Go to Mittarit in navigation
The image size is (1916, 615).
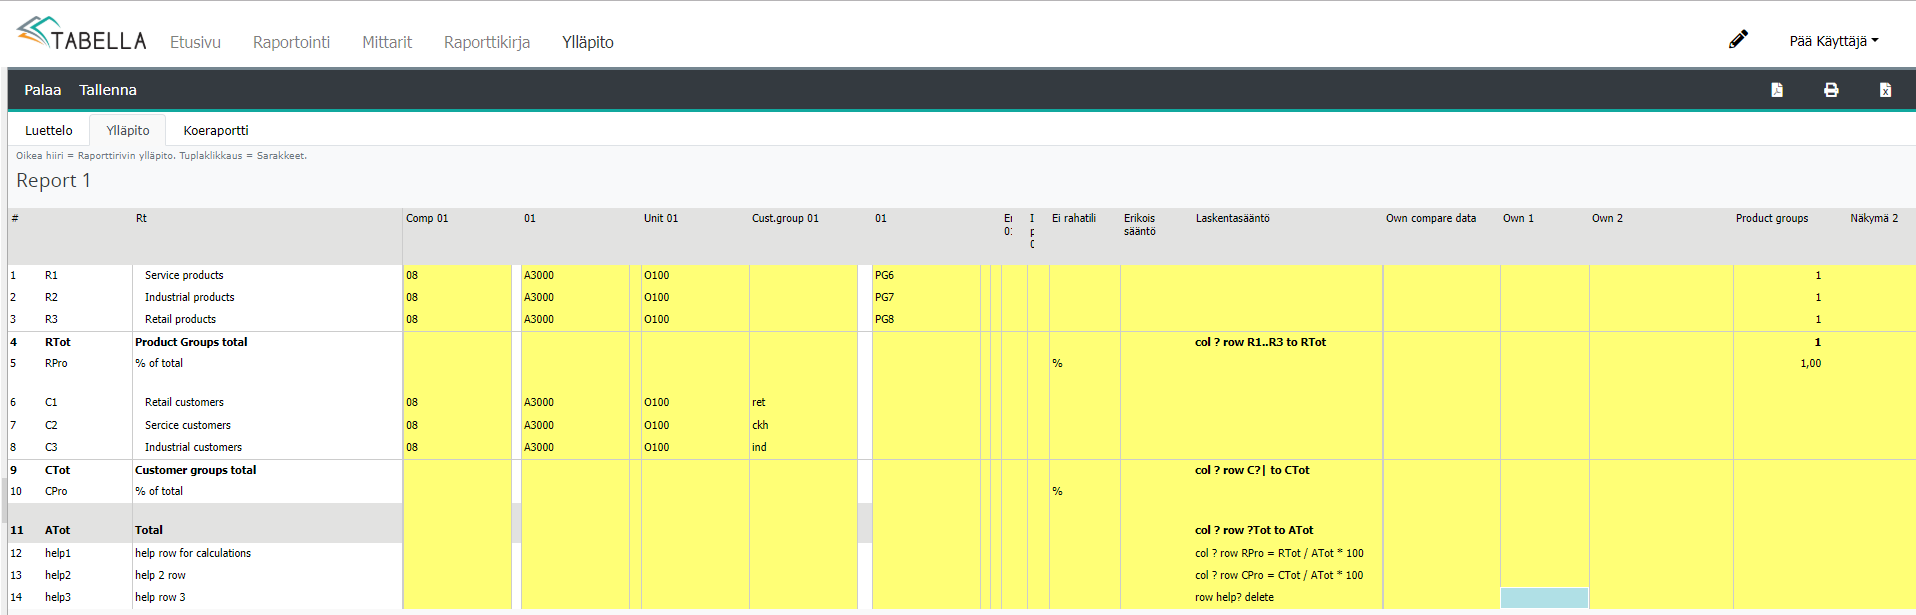point(387,42)
